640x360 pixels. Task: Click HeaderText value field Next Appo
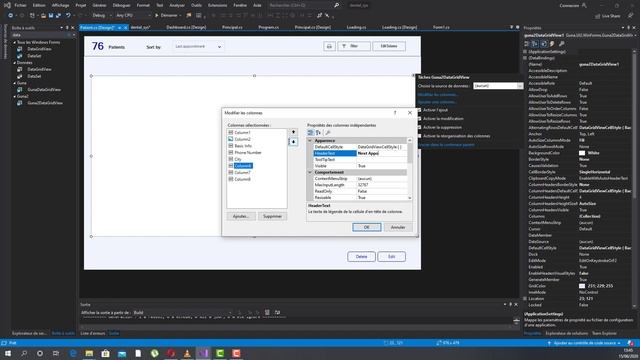coord(381,153)
